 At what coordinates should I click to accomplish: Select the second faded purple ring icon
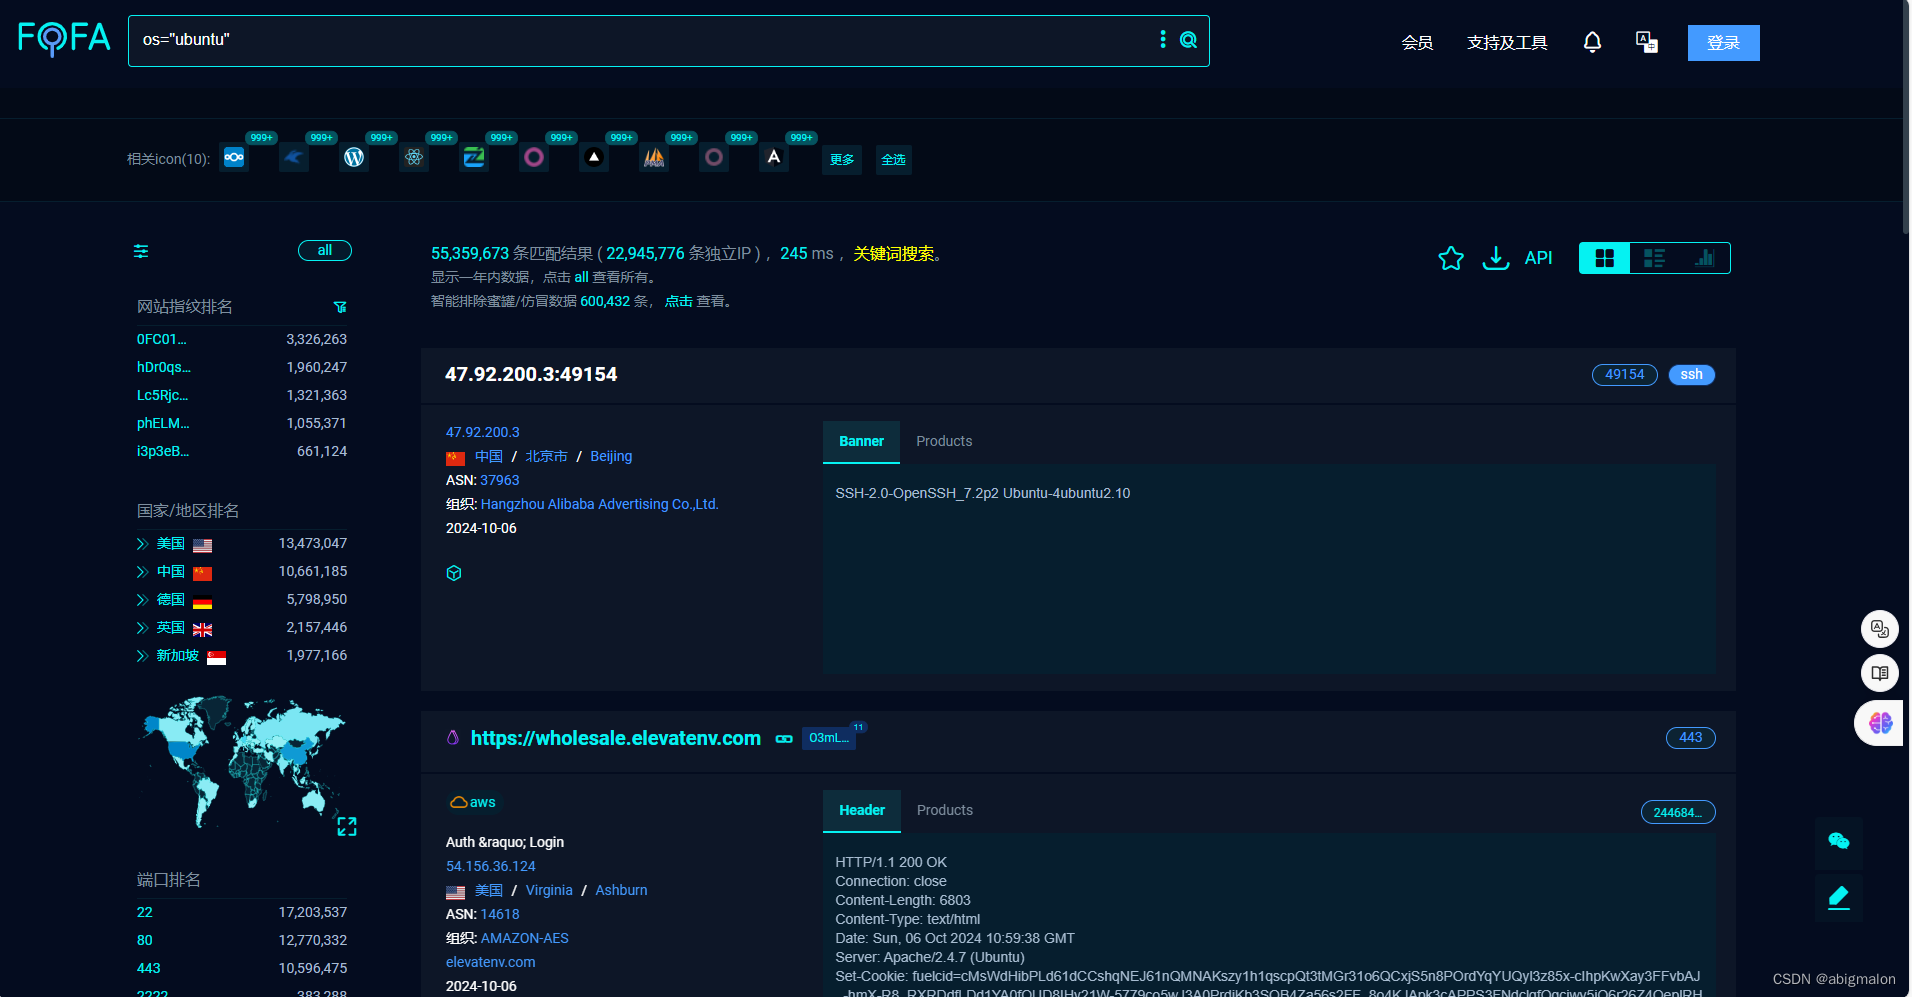[714, 157]
